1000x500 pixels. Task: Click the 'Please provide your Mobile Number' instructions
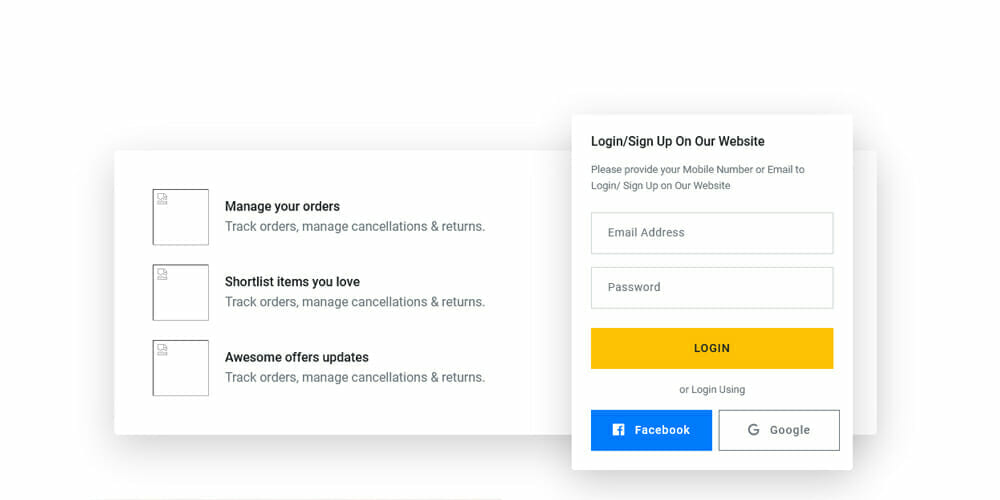click(x=698, y=178)
